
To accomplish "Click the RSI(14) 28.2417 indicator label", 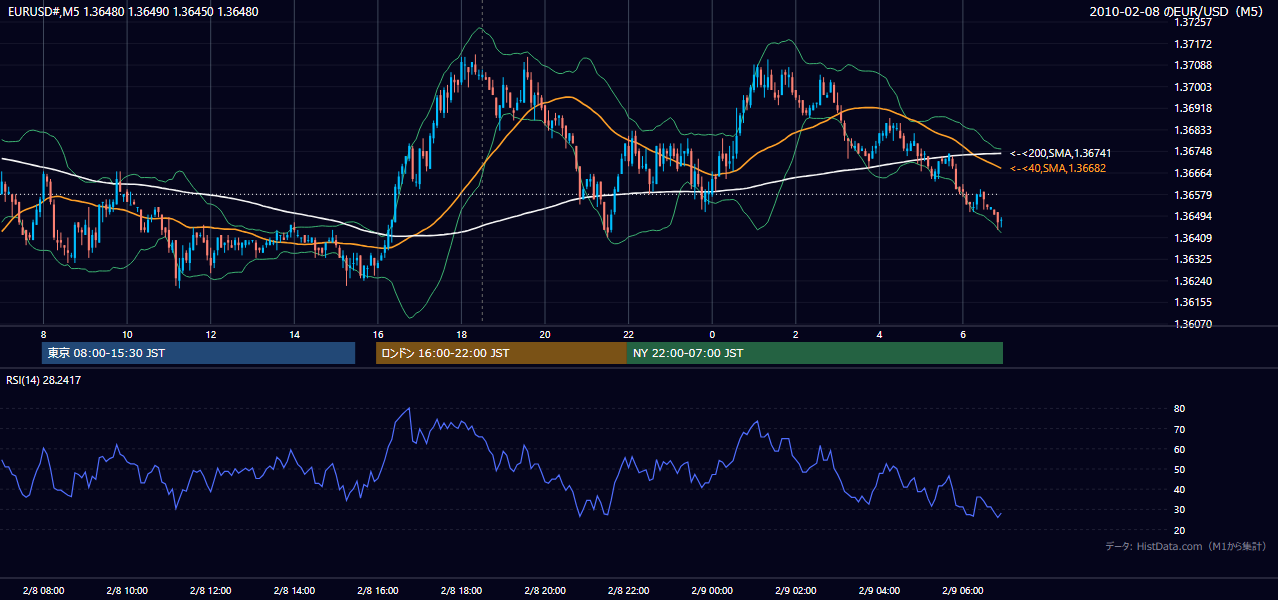I will coord(44,380).
